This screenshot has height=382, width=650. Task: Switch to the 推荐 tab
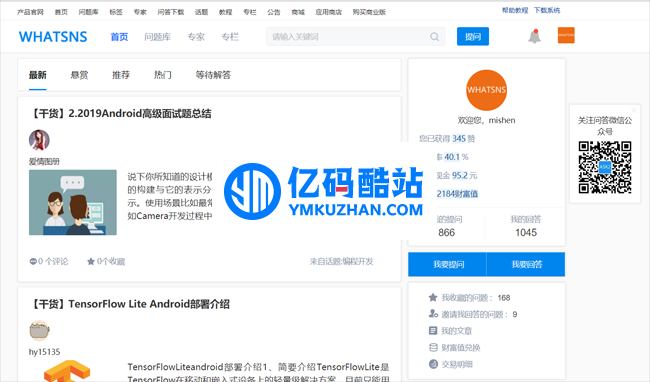pyautogui.click(x=121, y=75)
